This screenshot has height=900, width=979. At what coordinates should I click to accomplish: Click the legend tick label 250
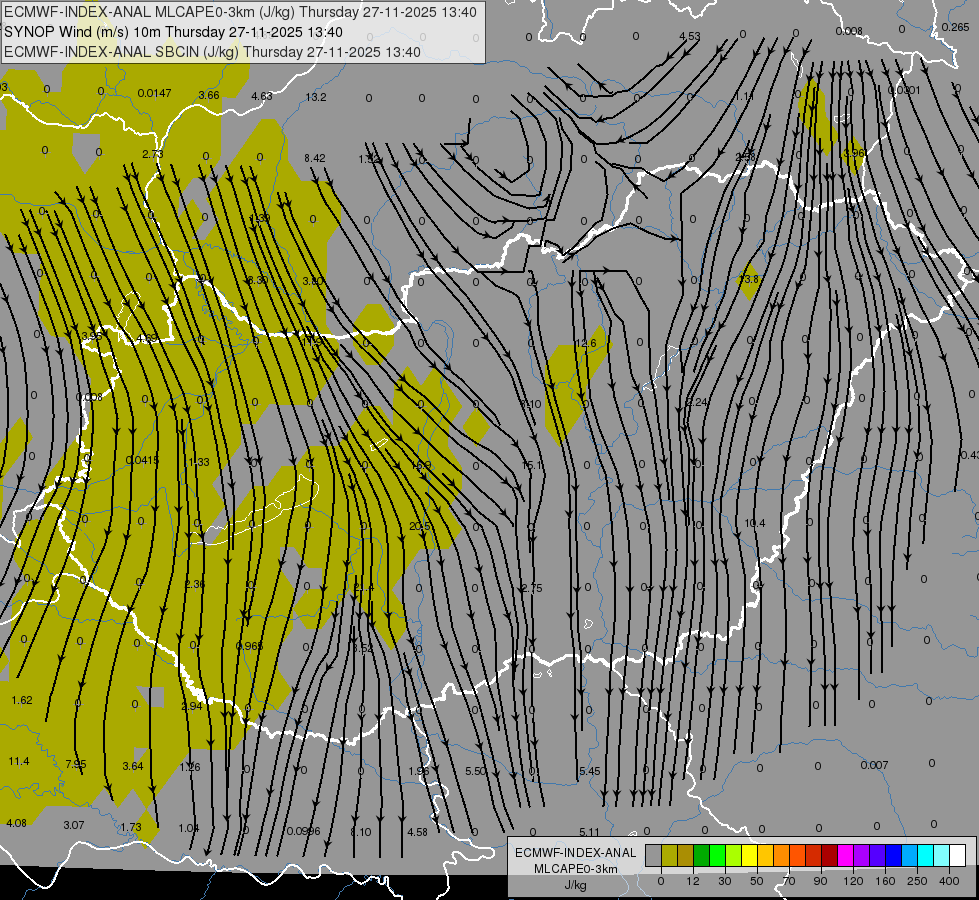917,881
